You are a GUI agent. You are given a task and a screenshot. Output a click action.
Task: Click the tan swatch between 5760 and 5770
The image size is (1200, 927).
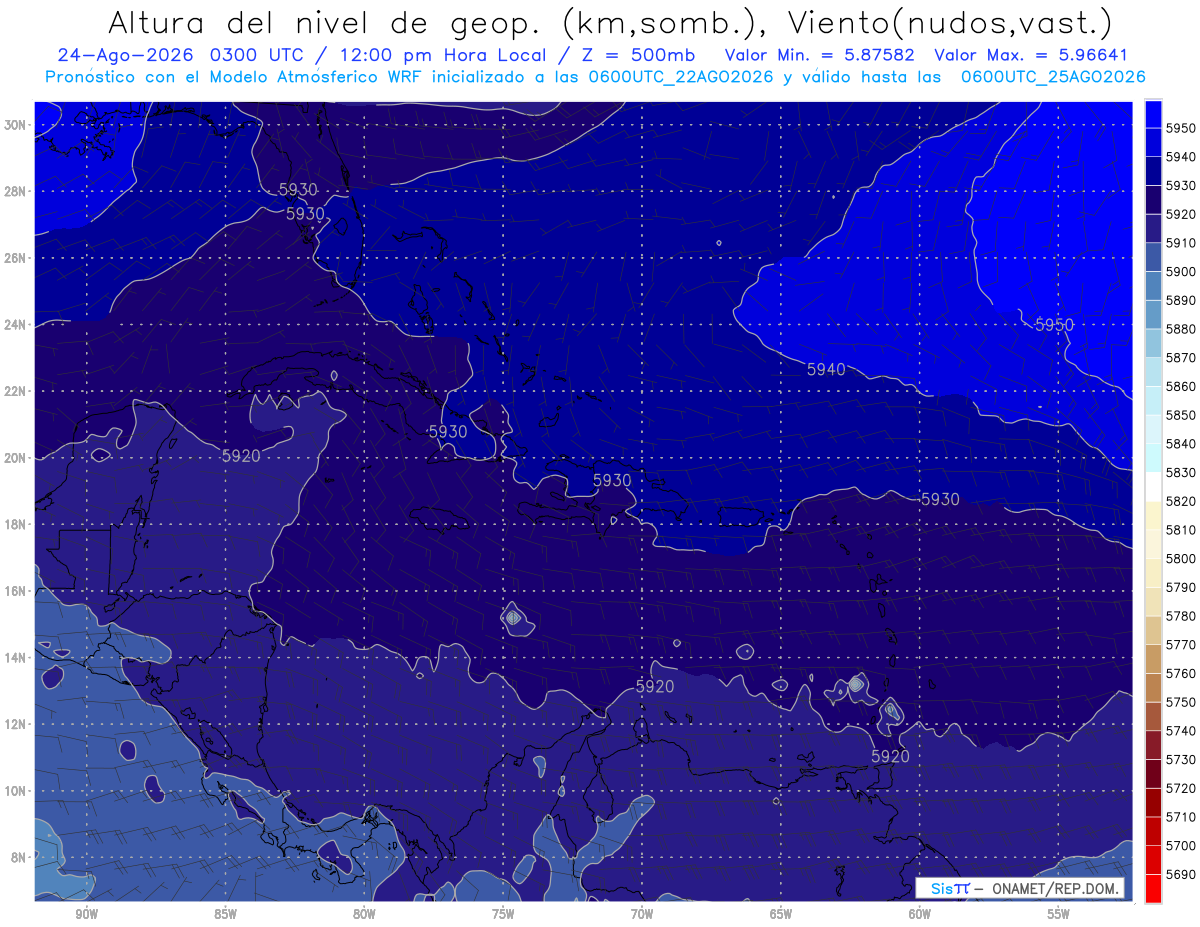click(1153, 658)
